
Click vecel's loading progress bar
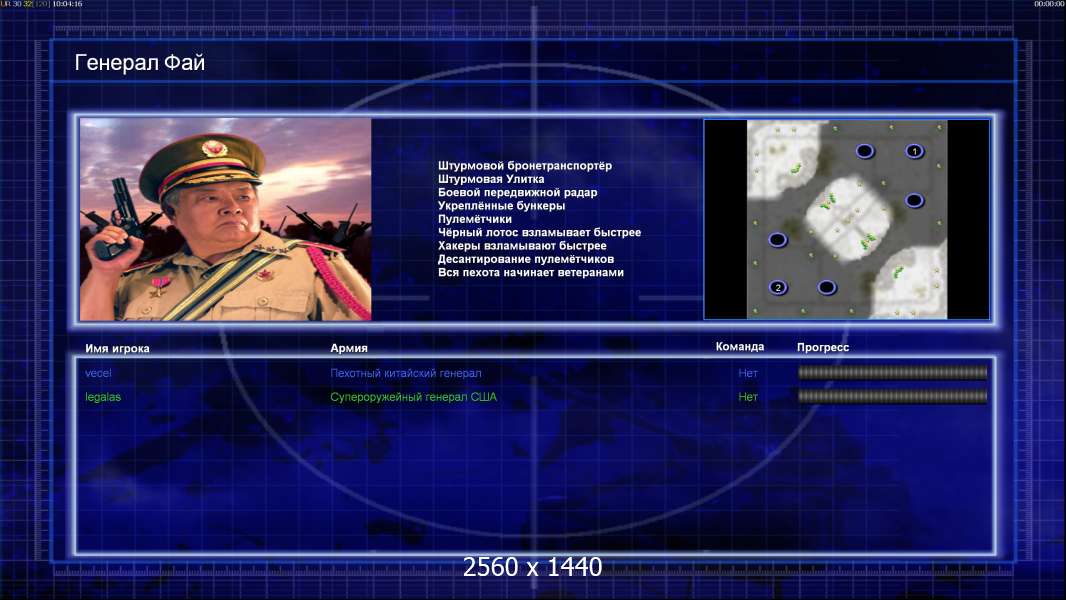pyautogui.click(x=893, y=372)
